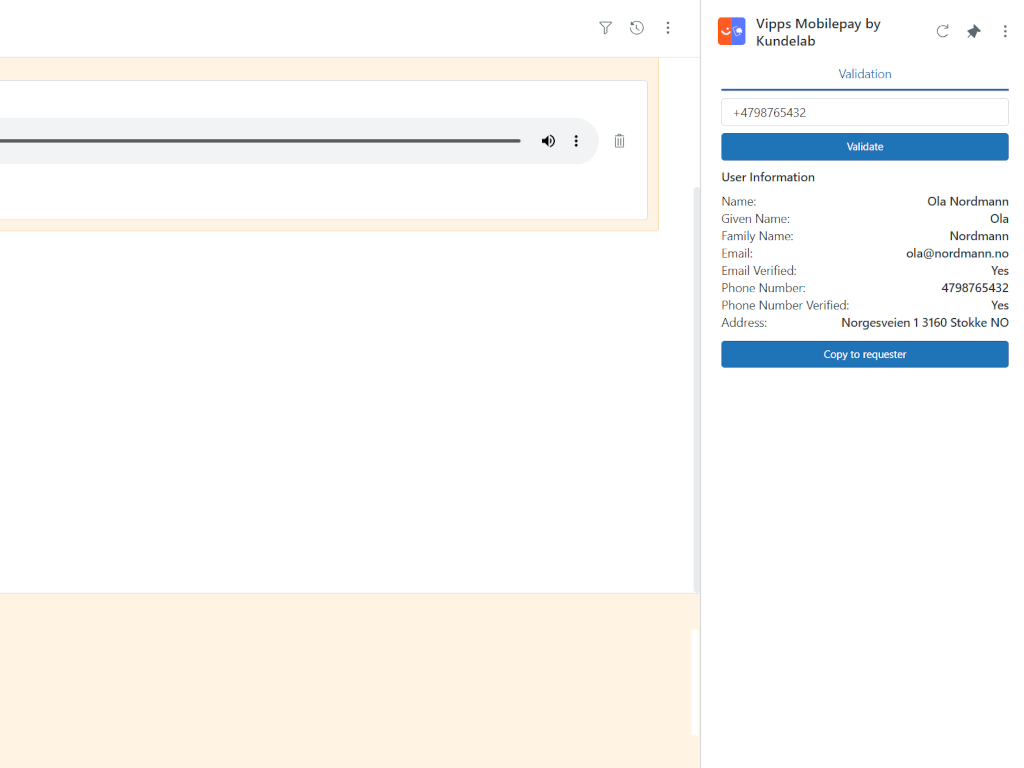The image size is (1024, 768).
Task: Click the Vipps Mobilepay app logo
Action: pos(731,31)
